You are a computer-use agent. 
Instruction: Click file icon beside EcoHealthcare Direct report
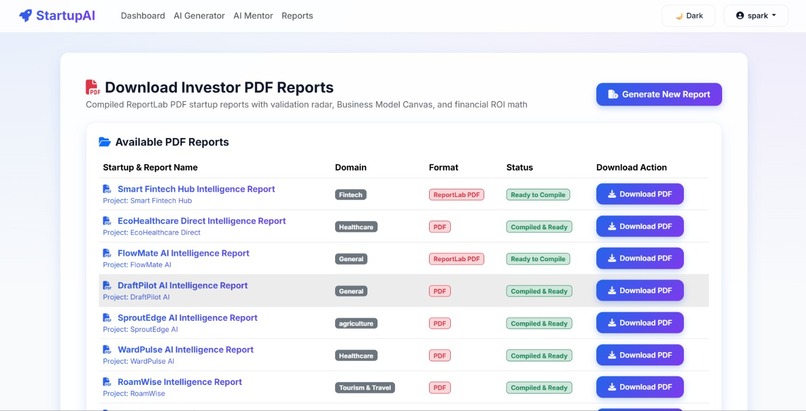coord(107,221)
